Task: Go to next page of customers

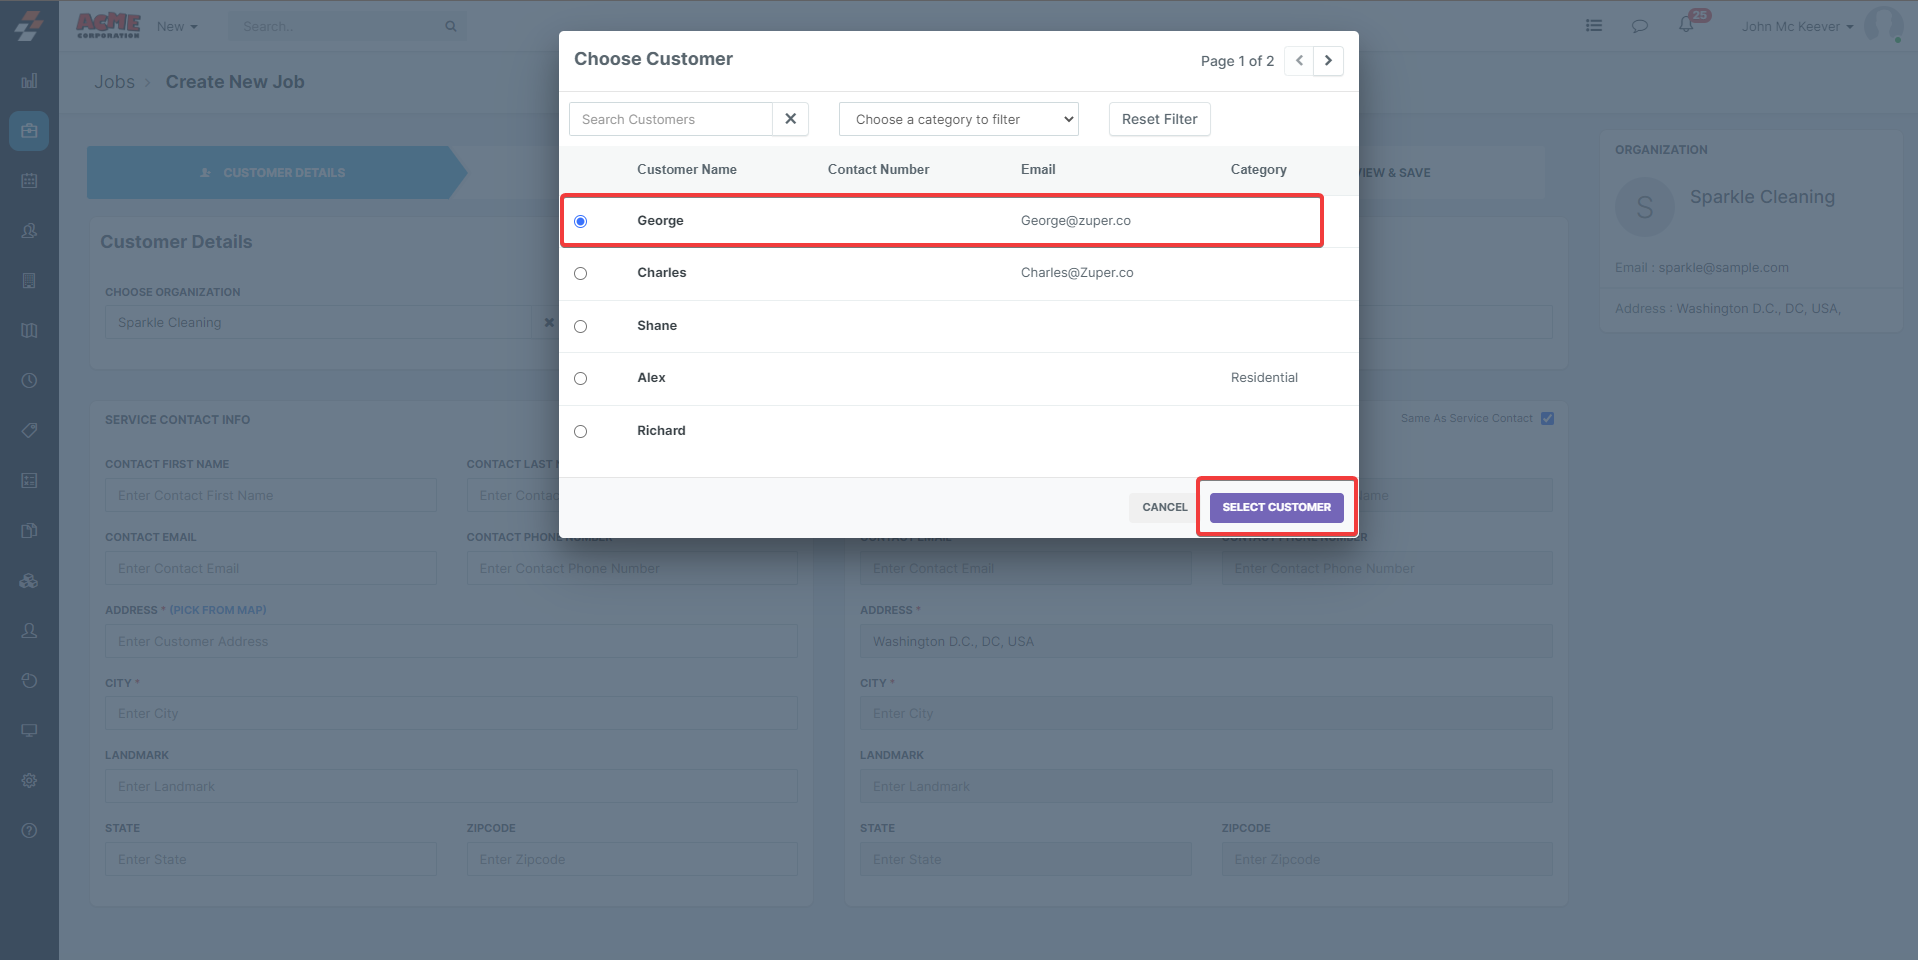Action: (x=1328, y=61)
